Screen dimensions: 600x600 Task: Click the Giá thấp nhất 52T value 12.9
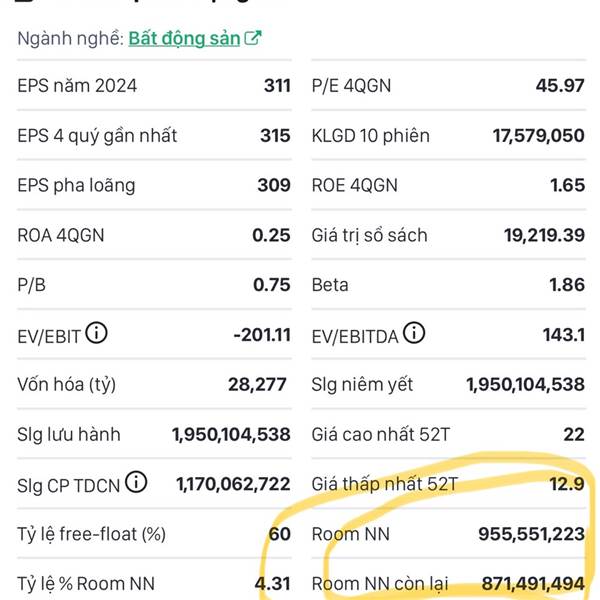click(567, 484)
